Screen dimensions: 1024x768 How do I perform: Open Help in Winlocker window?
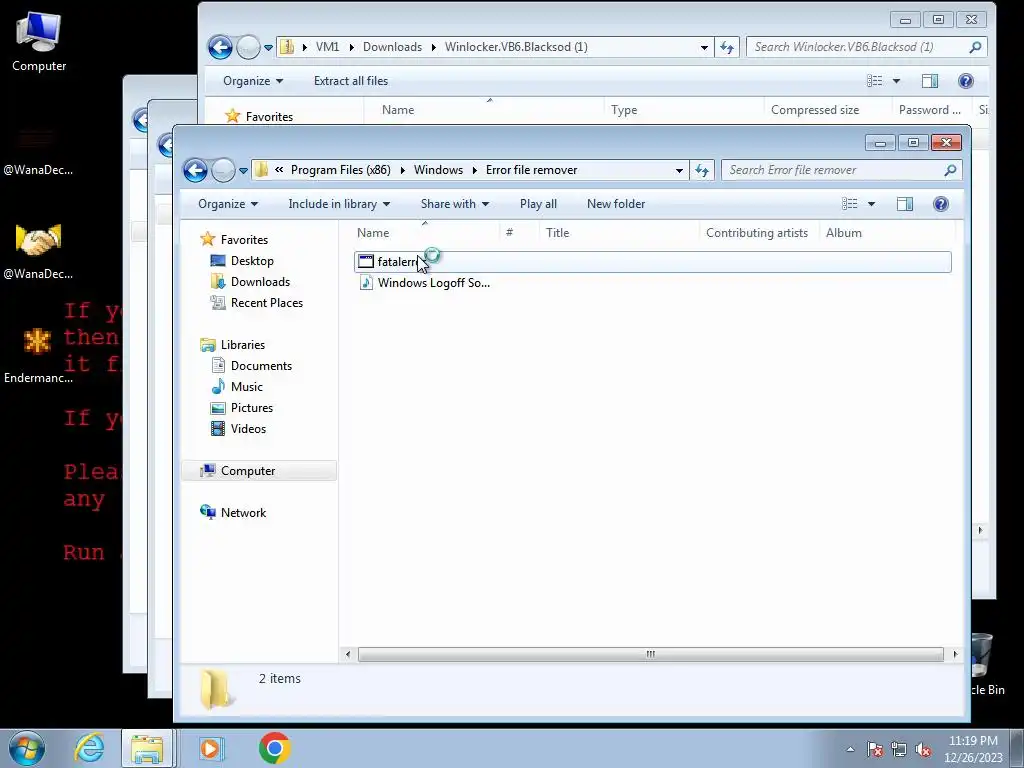(x=965, y=81)
